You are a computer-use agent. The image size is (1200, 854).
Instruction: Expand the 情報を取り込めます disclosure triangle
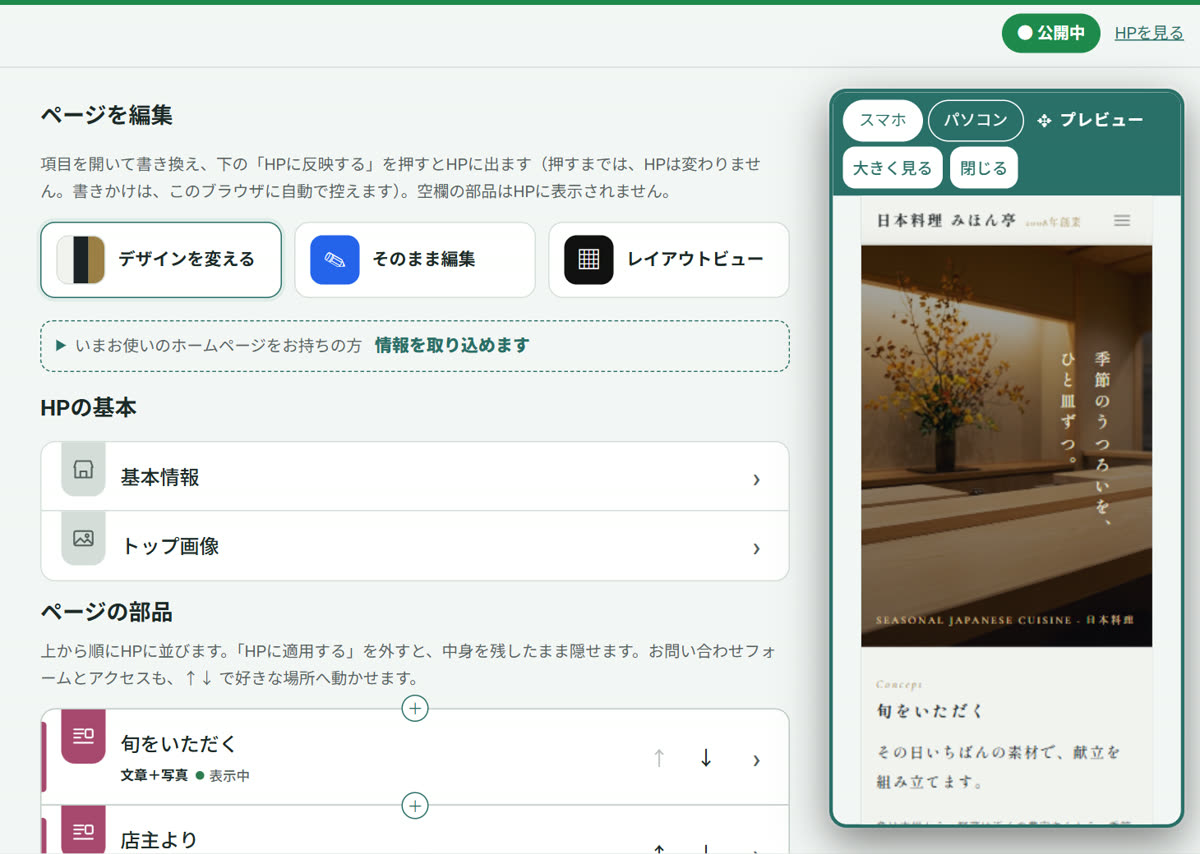(61, 346)
